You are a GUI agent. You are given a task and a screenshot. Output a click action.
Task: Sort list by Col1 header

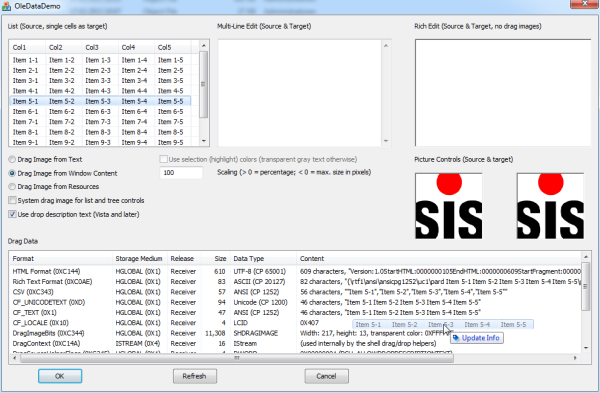(27, 47)
